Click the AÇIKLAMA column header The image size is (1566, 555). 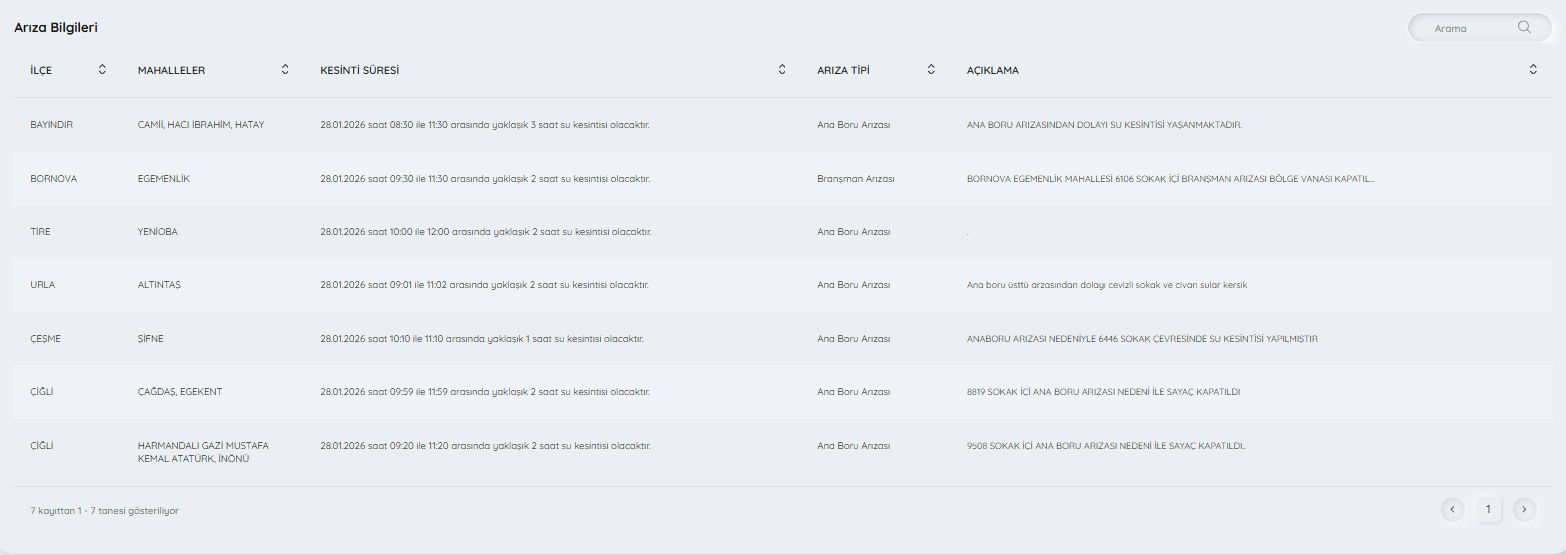tap(992, 70)
